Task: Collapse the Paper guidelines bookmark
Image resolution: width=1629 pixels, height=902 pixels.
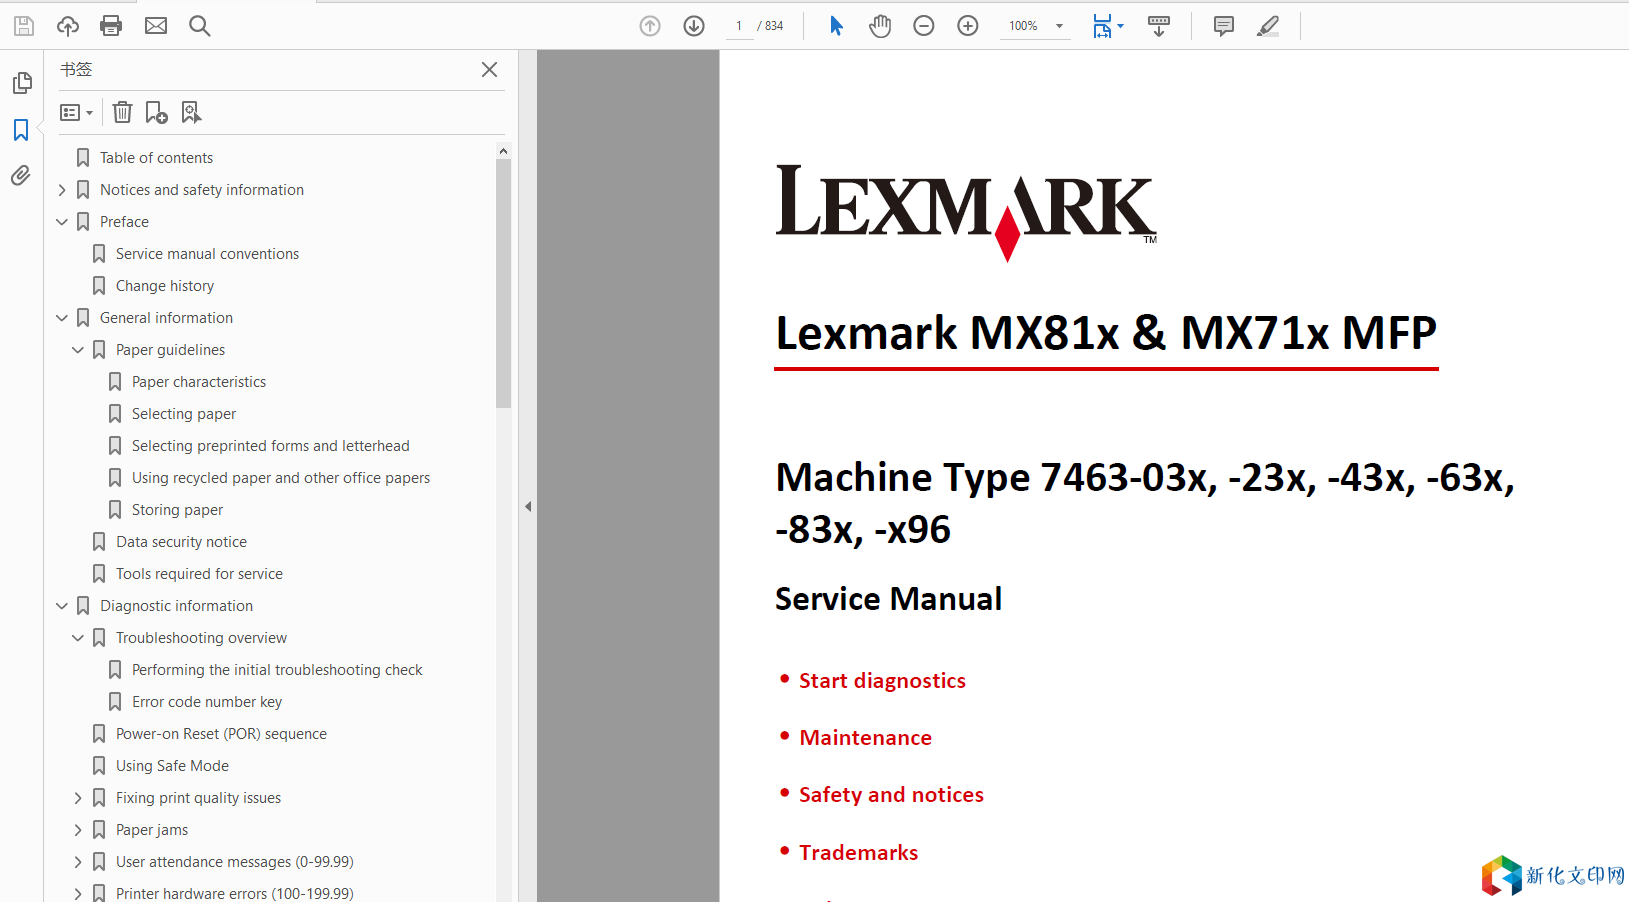Action: (78, 350)
